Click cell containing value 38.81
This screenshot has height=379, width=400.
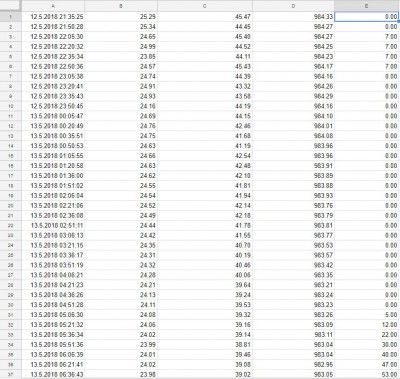click(205, 345)
